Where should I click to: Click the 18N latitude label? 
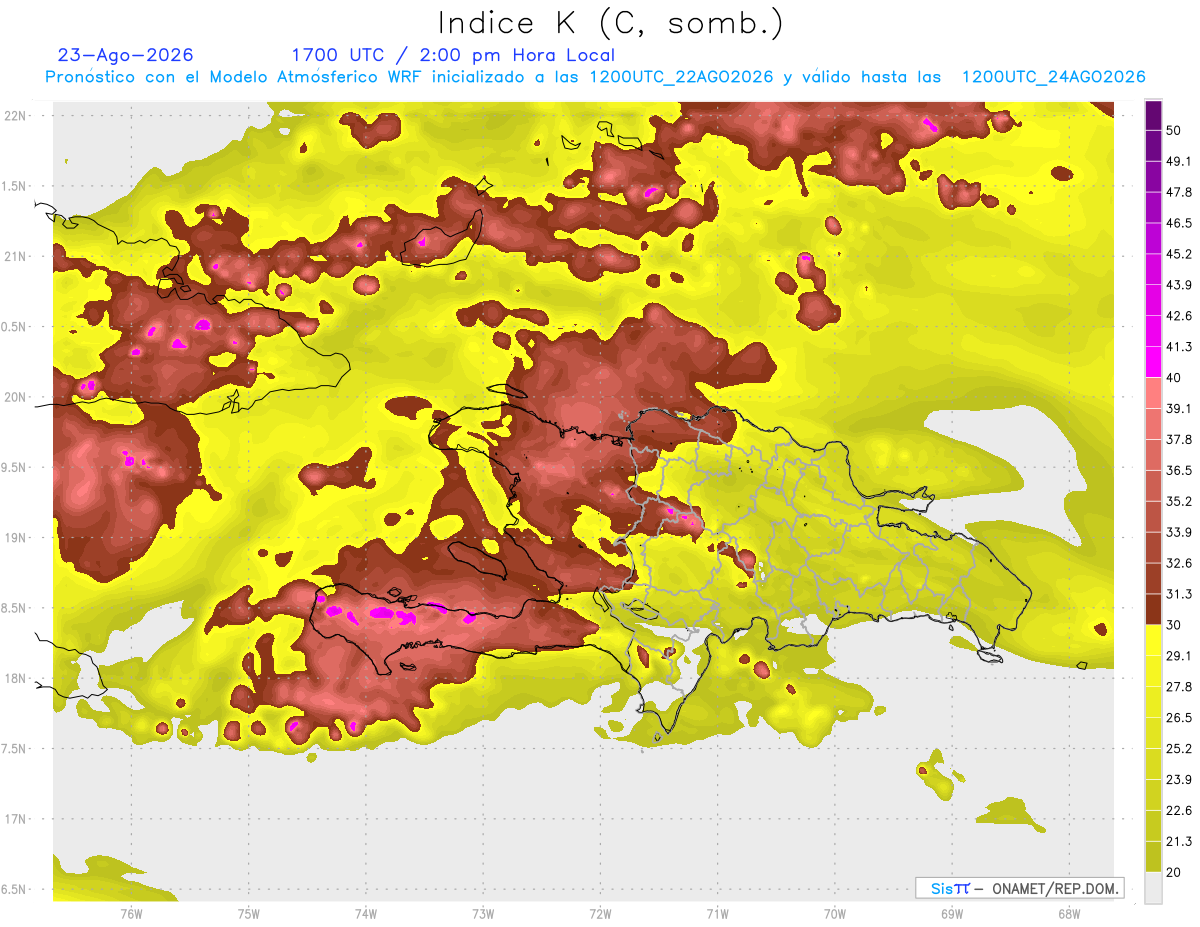16,678
